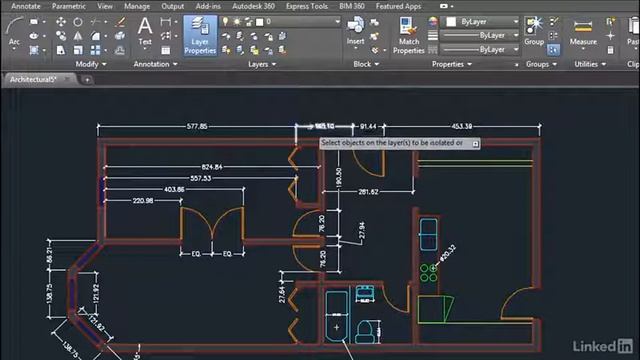Select the Copy tool in Modify panel
Screen dimensions: 640x360
61,36
